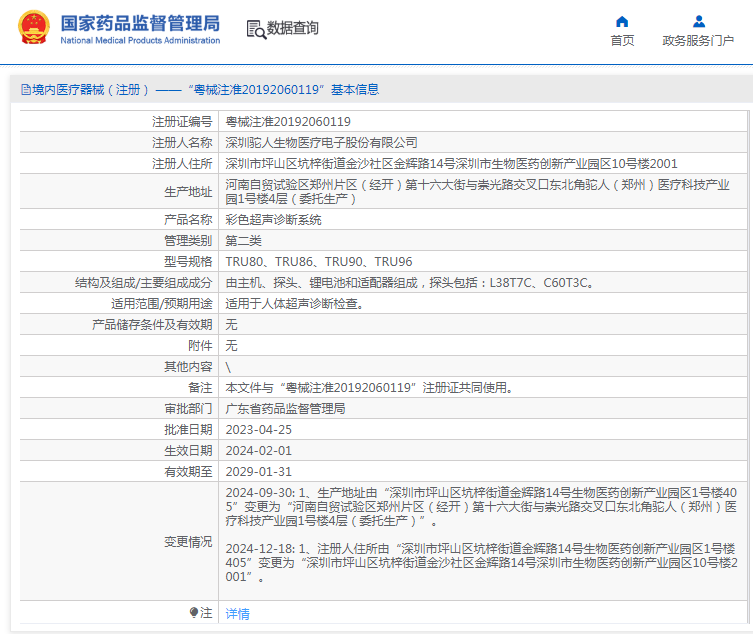Open government portal via person icon
Viewport: 753px width, 634px height.
pos(699,22)
